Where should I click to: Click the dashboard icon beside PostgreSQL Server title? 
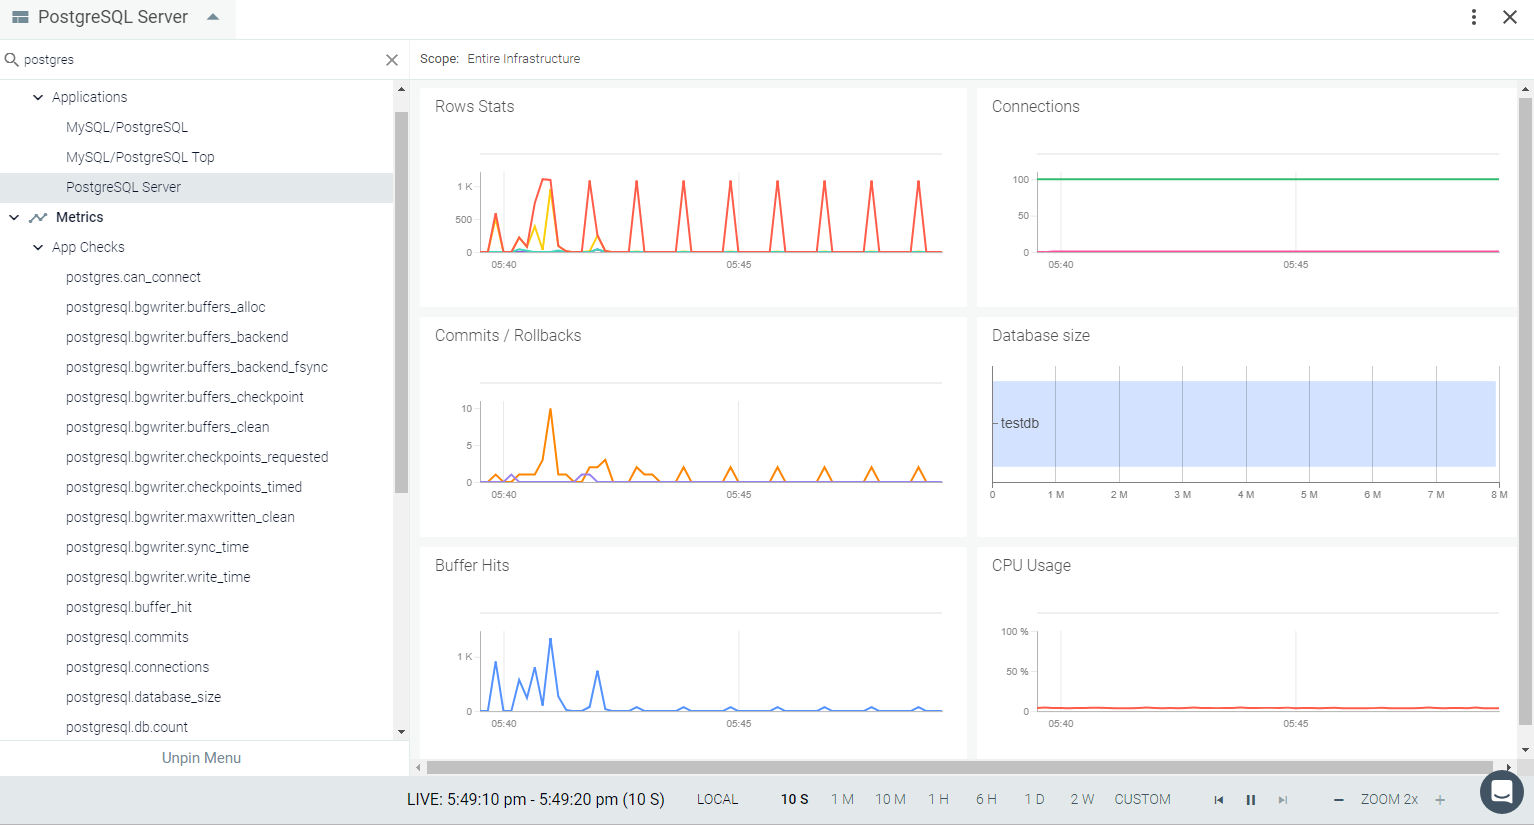(x=20, y=17)
